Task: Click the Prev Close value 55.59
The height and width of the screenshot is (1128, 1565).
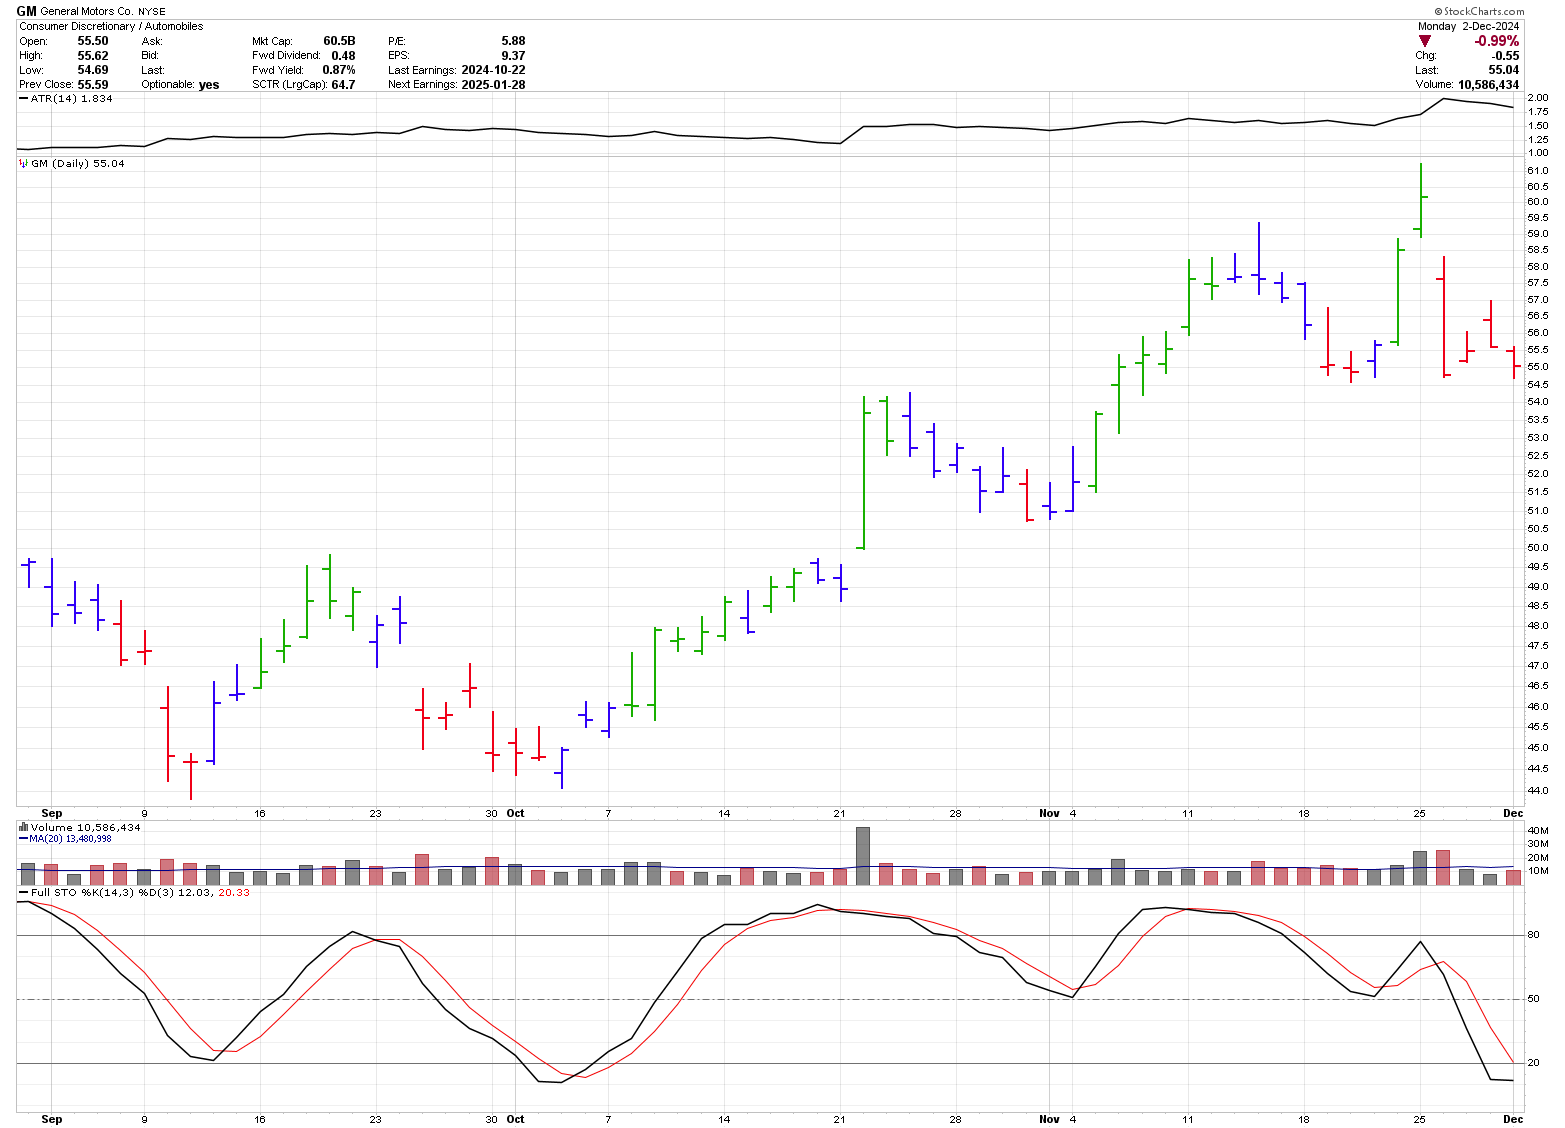Action: [x=93, y=85]
